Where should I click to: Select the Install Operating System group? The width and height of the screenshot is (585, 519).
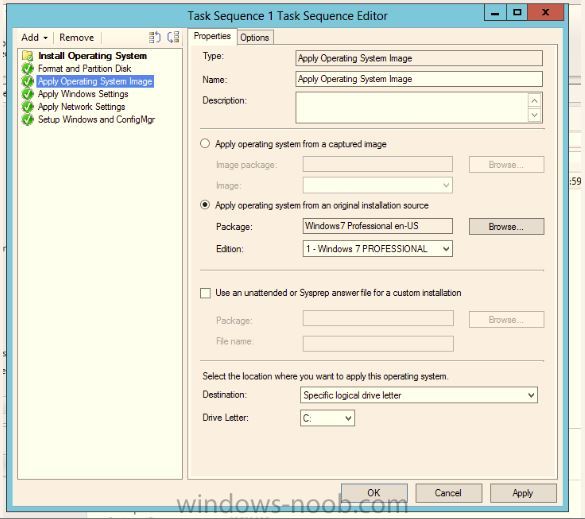(93, 56)
